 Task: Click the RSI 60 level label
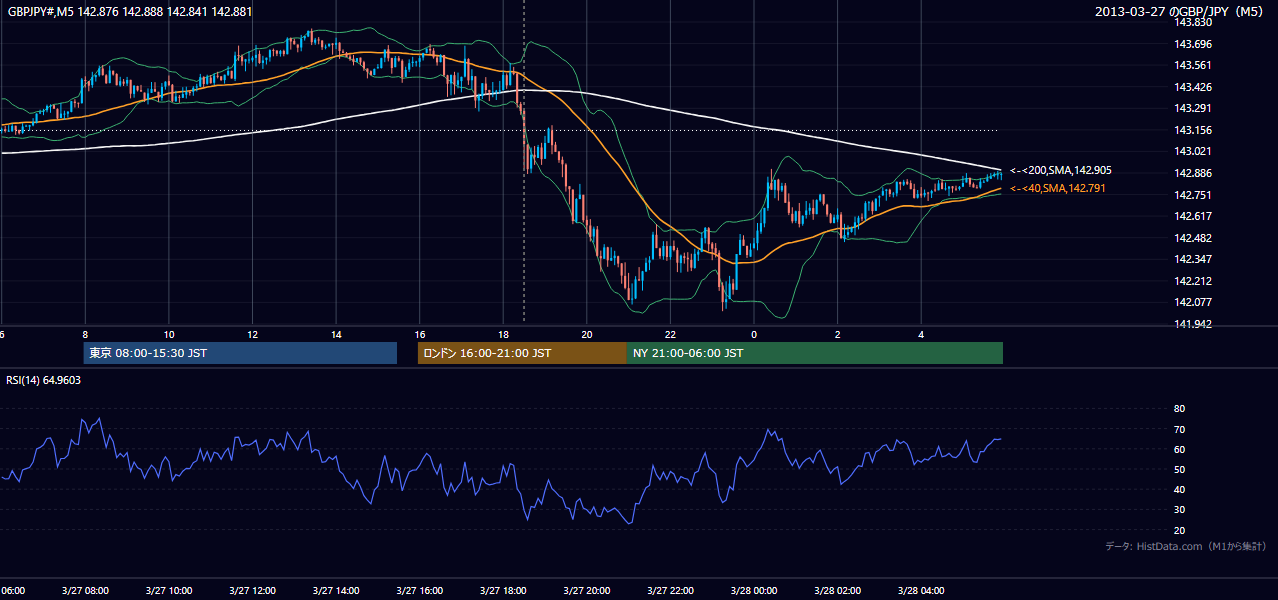click(1179, 449)
